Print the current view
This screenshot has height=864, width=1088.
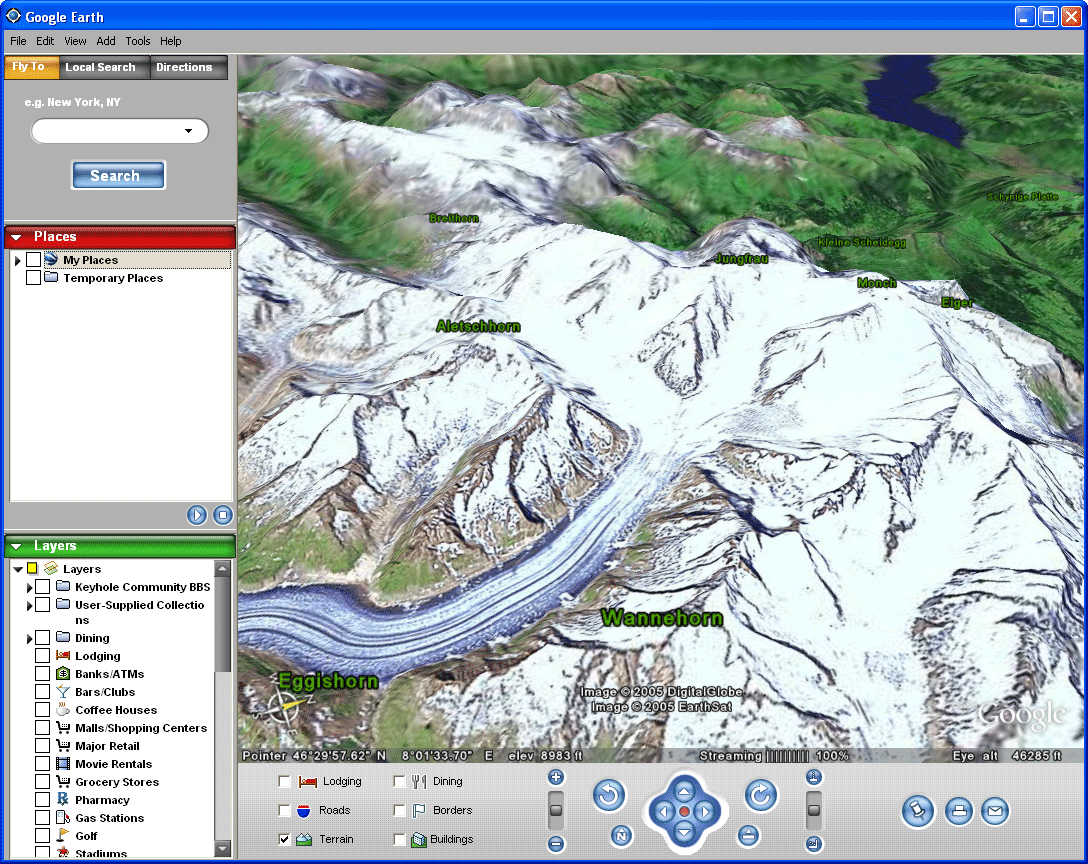click(x=958, y=811)
